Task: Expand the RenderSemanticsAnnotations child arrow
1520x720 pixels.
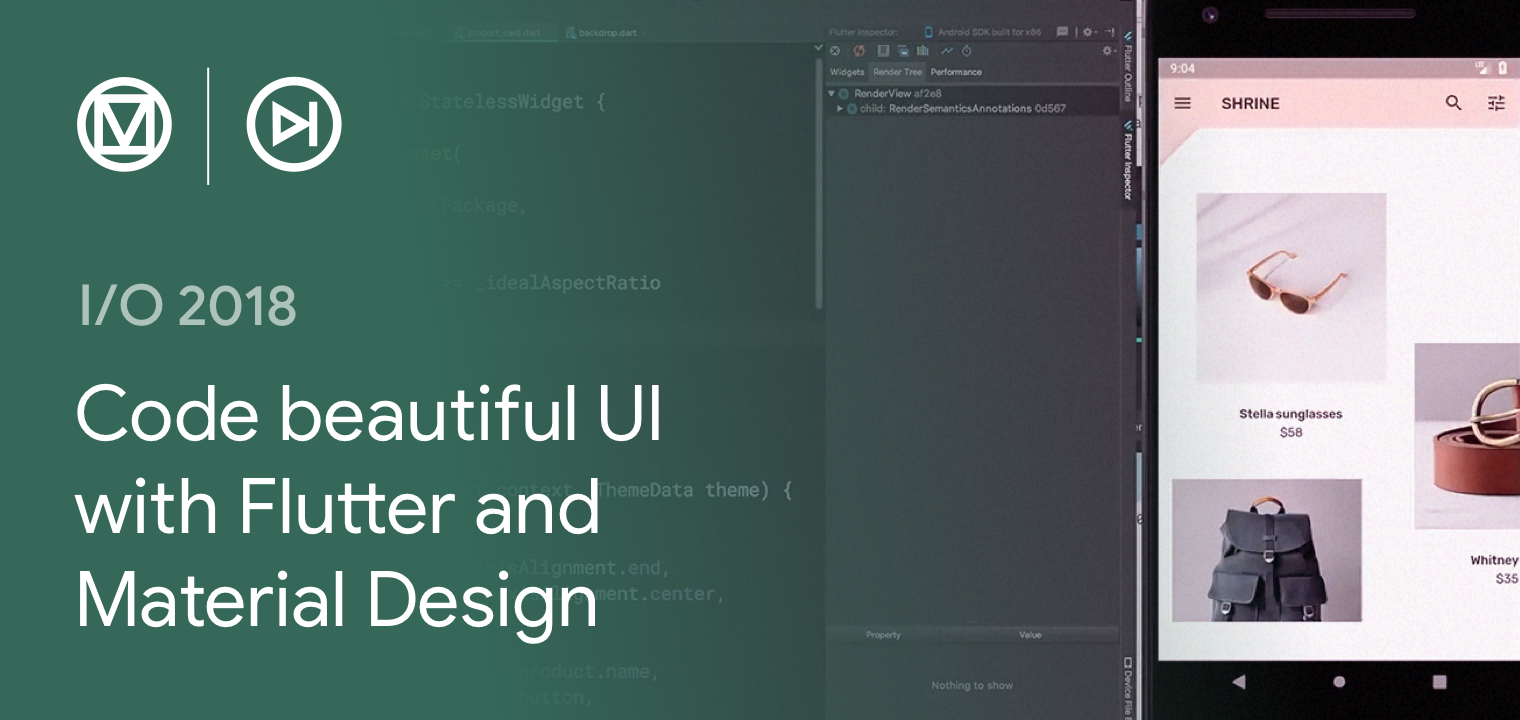Action: coord(840,108)
